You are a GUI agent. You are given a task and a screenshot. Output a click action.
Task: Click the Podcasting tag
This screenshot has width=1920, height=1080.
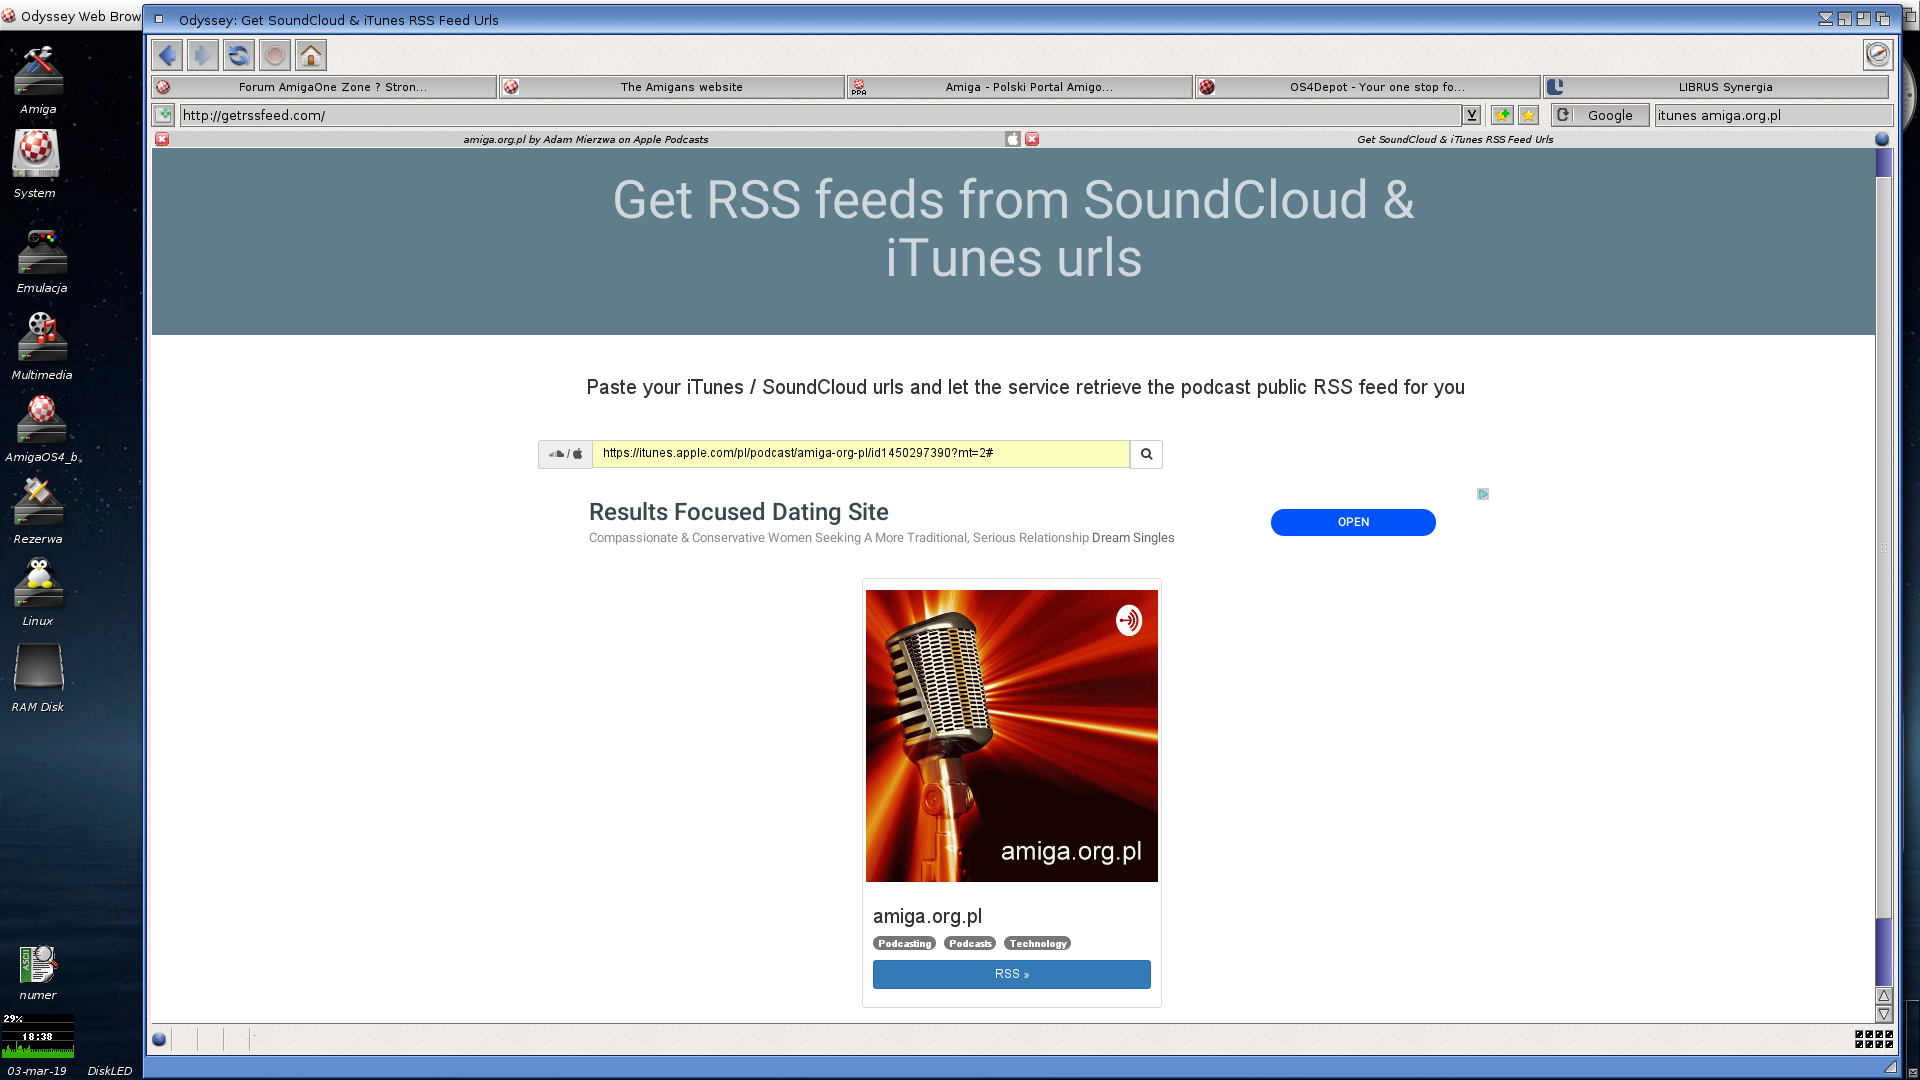click(x=904, y=943)
